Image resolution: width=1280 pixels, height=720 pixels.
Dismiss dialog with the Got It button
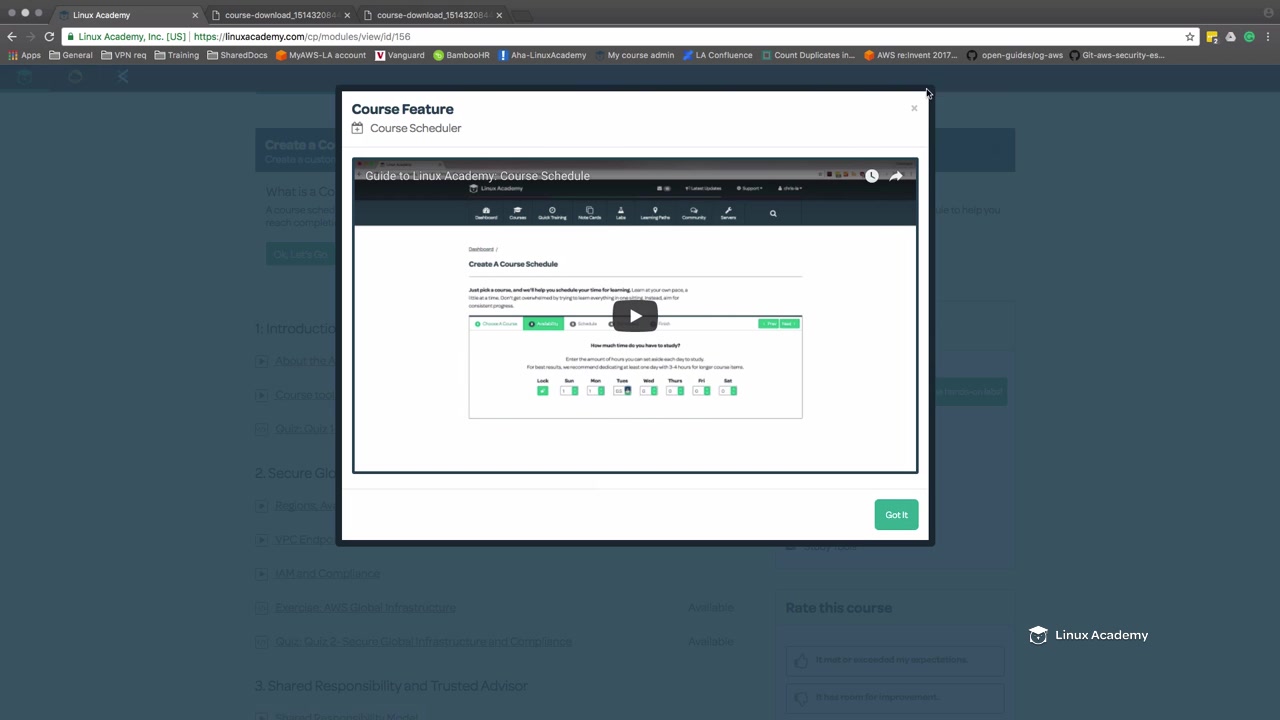click(x=896, y=515)
